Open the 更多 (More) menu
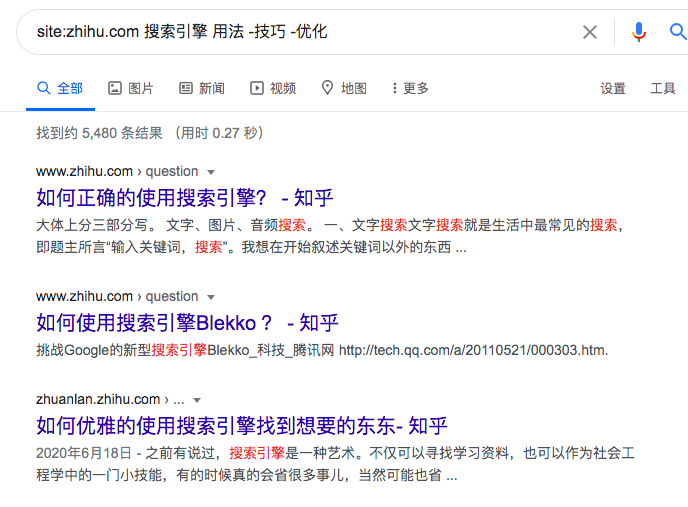 [x=410, y=88]
